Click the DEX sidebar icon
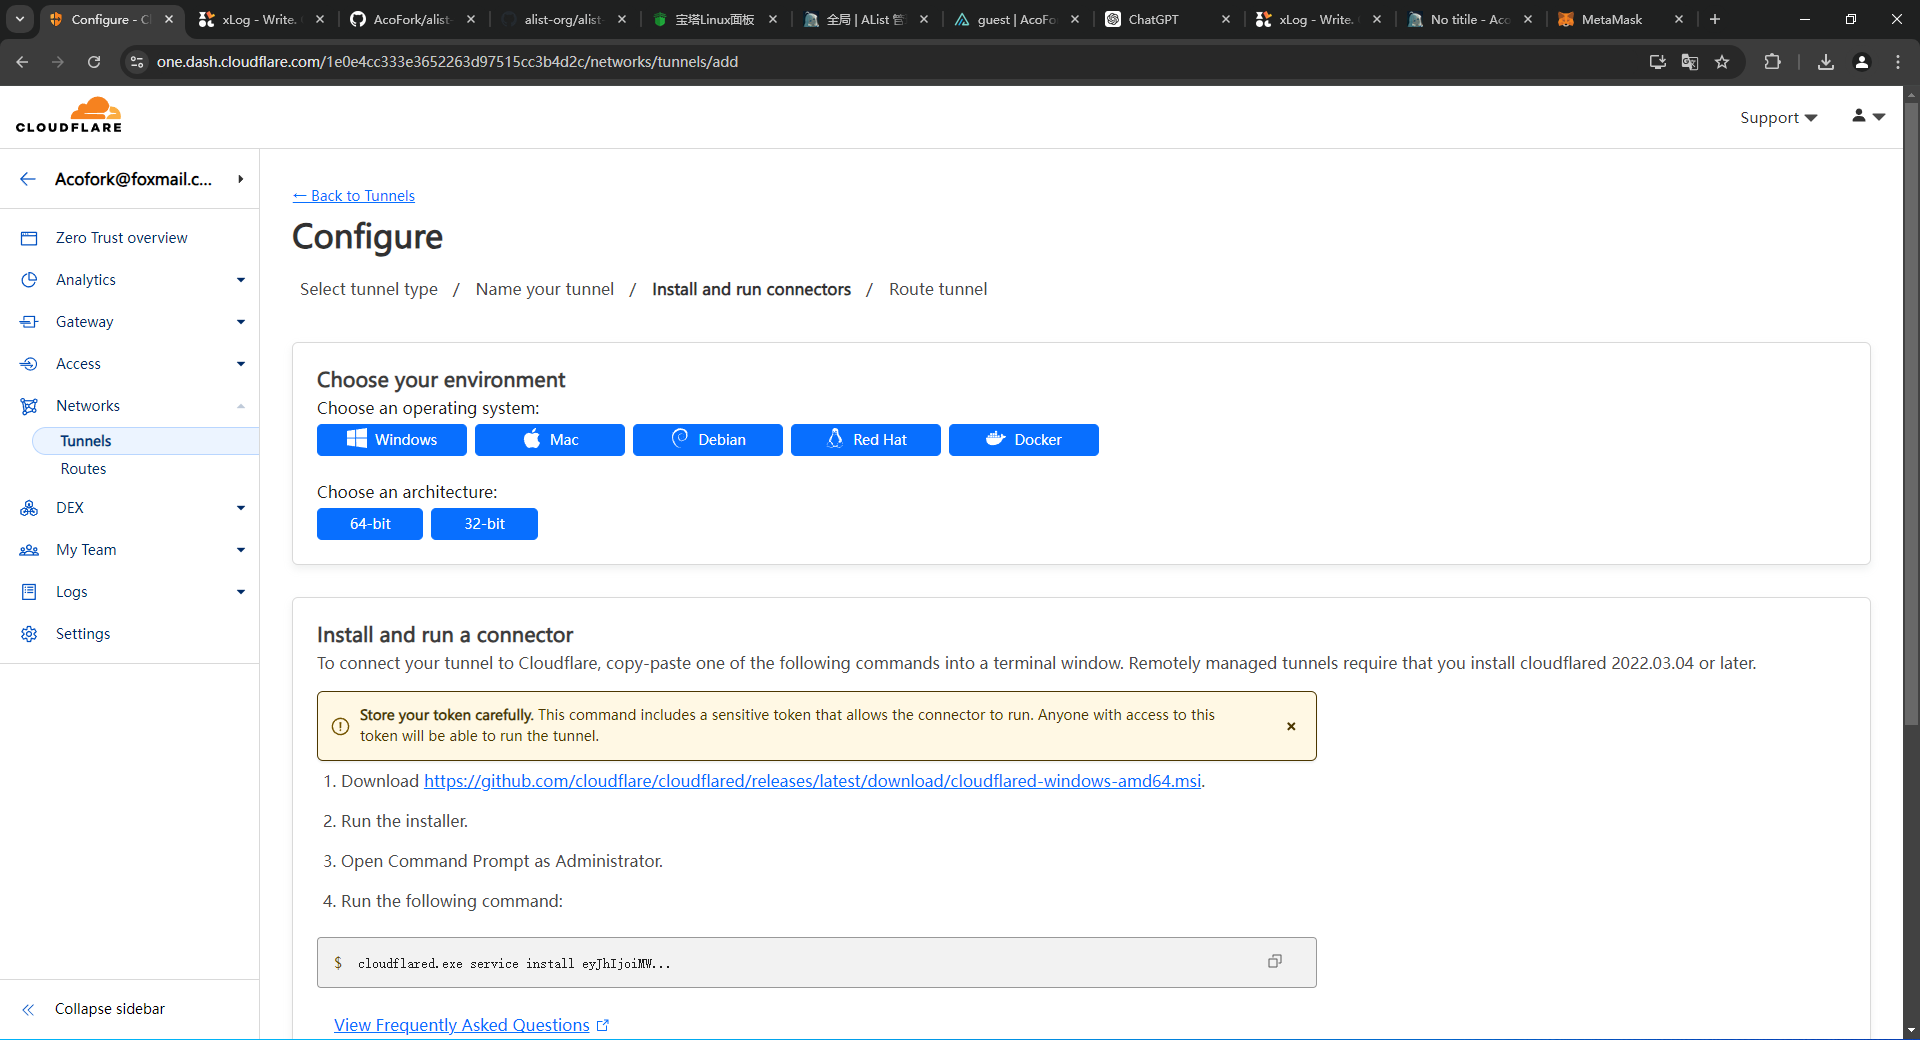Image resolution: width=1920 pixels, height=1040 pixels. [29, 508]
